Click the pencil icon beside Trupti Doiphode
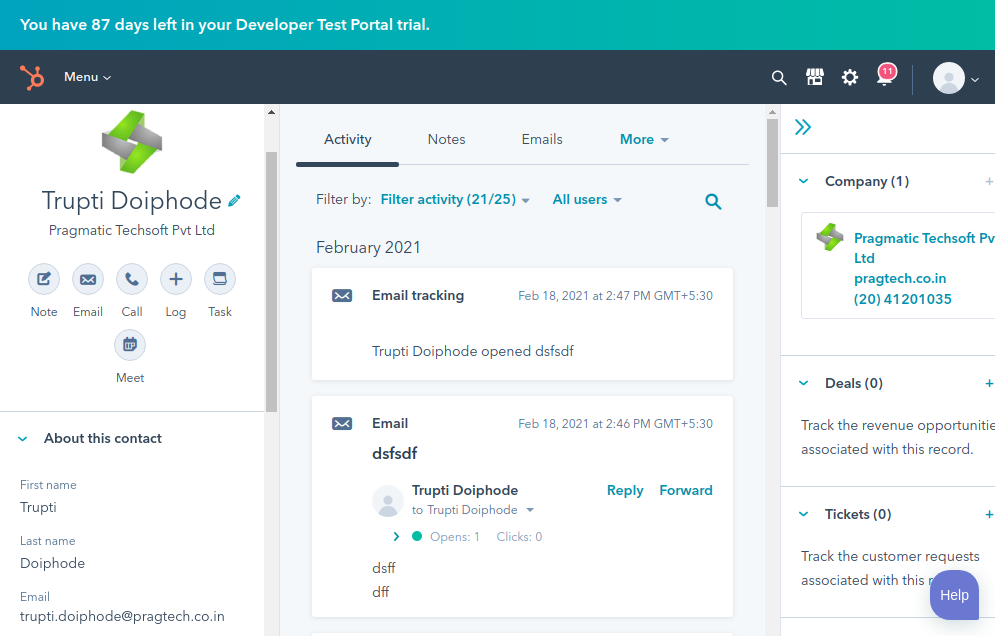 (234, 201)
